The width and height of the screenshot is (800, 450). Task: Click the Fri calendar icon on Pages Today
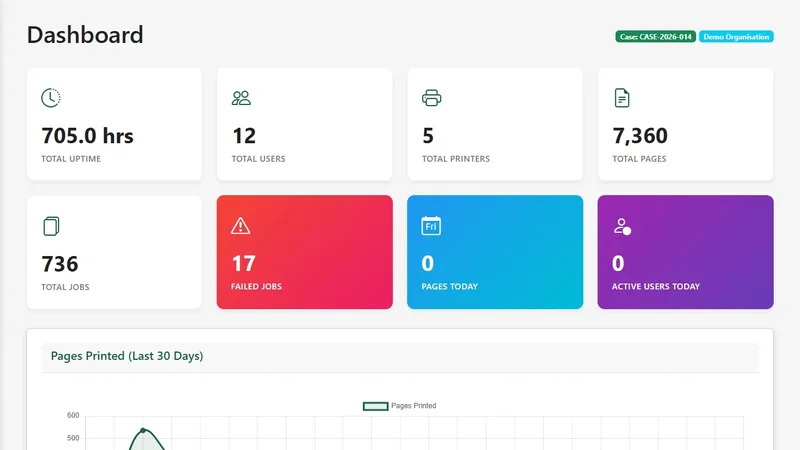click(x=431, y=226)
